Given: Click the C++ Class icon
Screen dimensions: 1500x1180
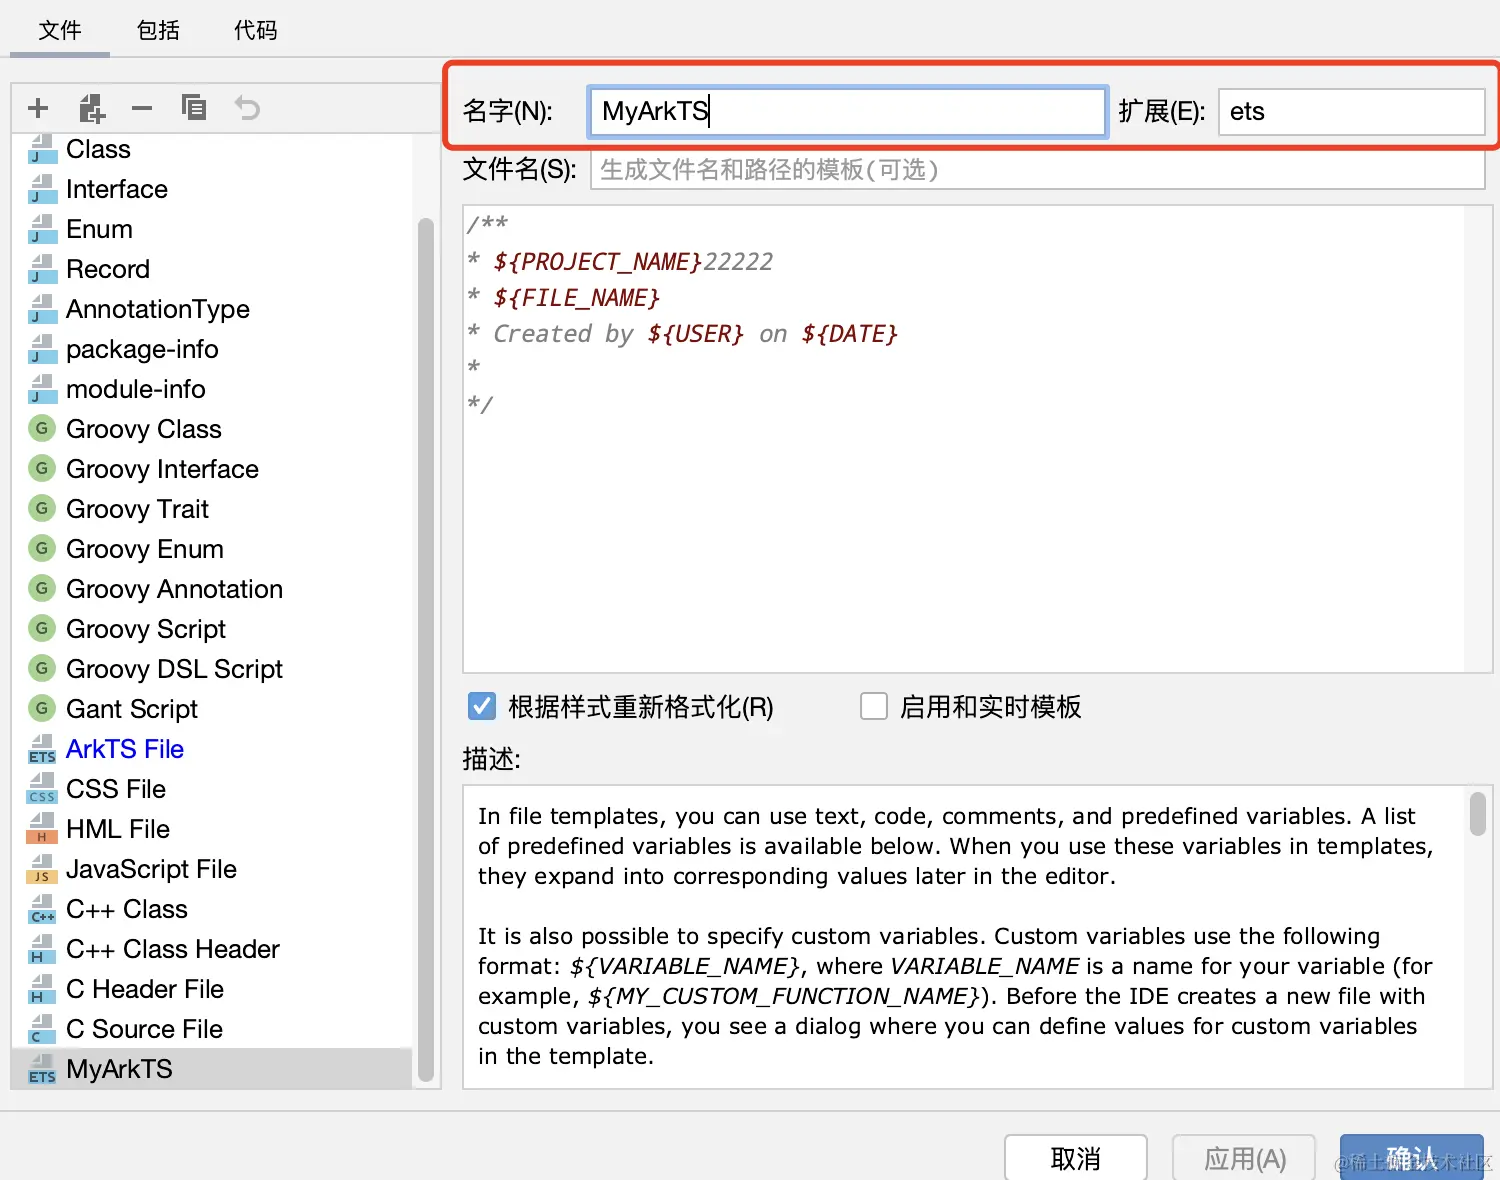Looking at the screenshot, I should pyautogui.click(x=42, y=909).
